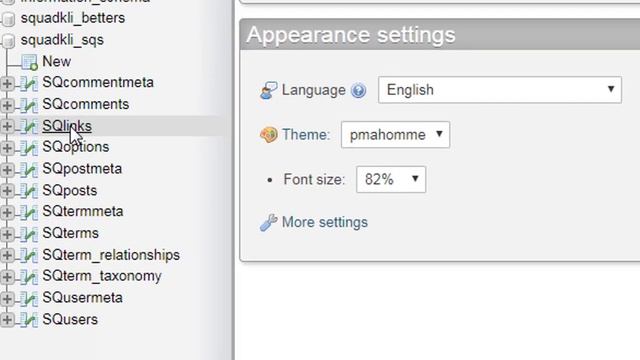Click the SQposts table icon
This screenshot has width=640, height=360.
click(29, 191)
